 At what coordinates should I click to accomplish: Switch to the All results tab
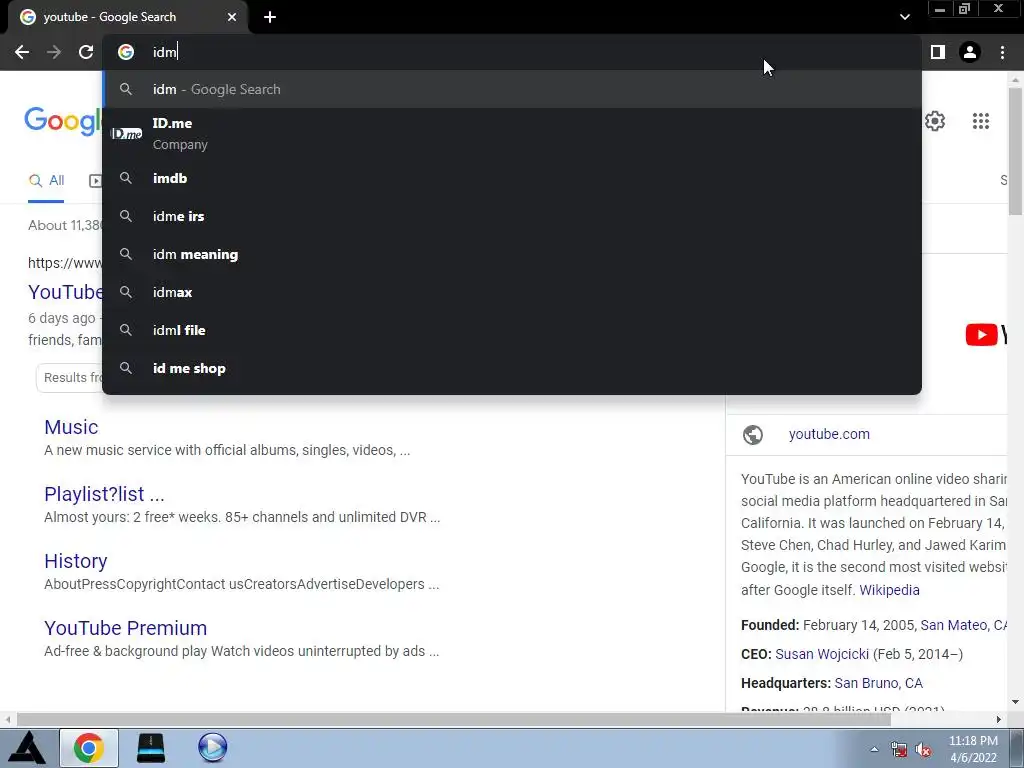point(46,181)
